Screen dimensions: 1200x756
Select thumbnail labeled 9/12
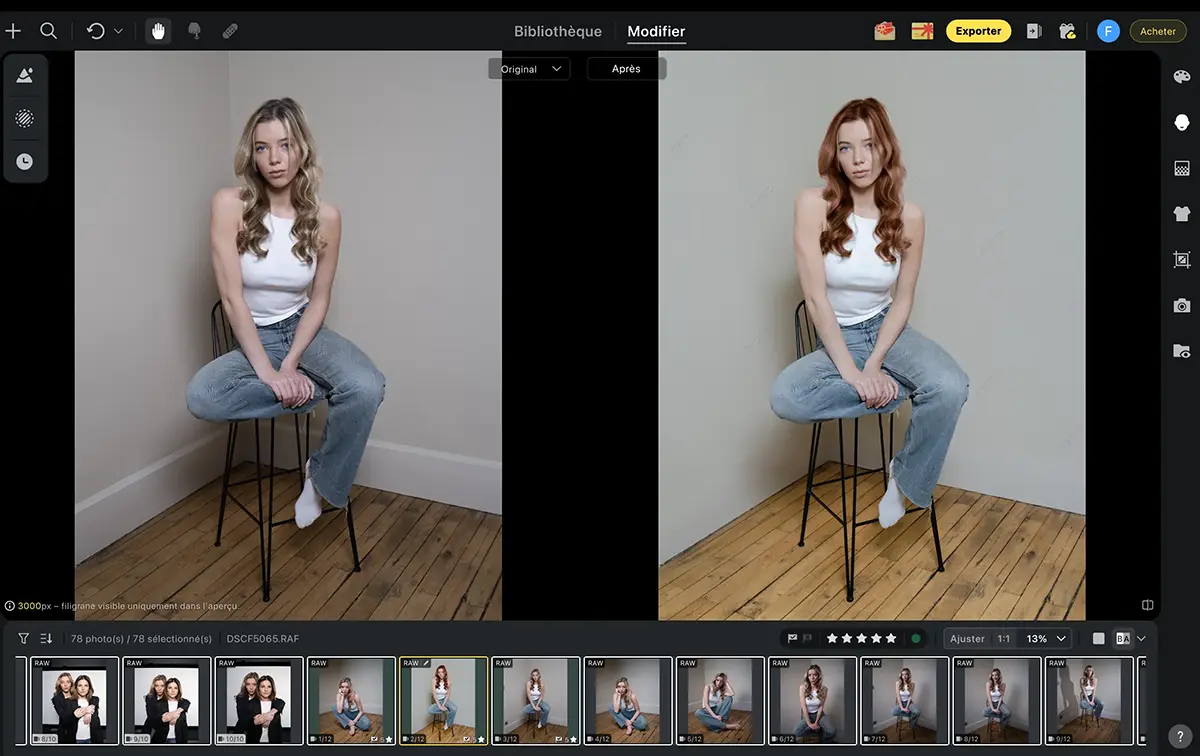(x=1089, y=701)
